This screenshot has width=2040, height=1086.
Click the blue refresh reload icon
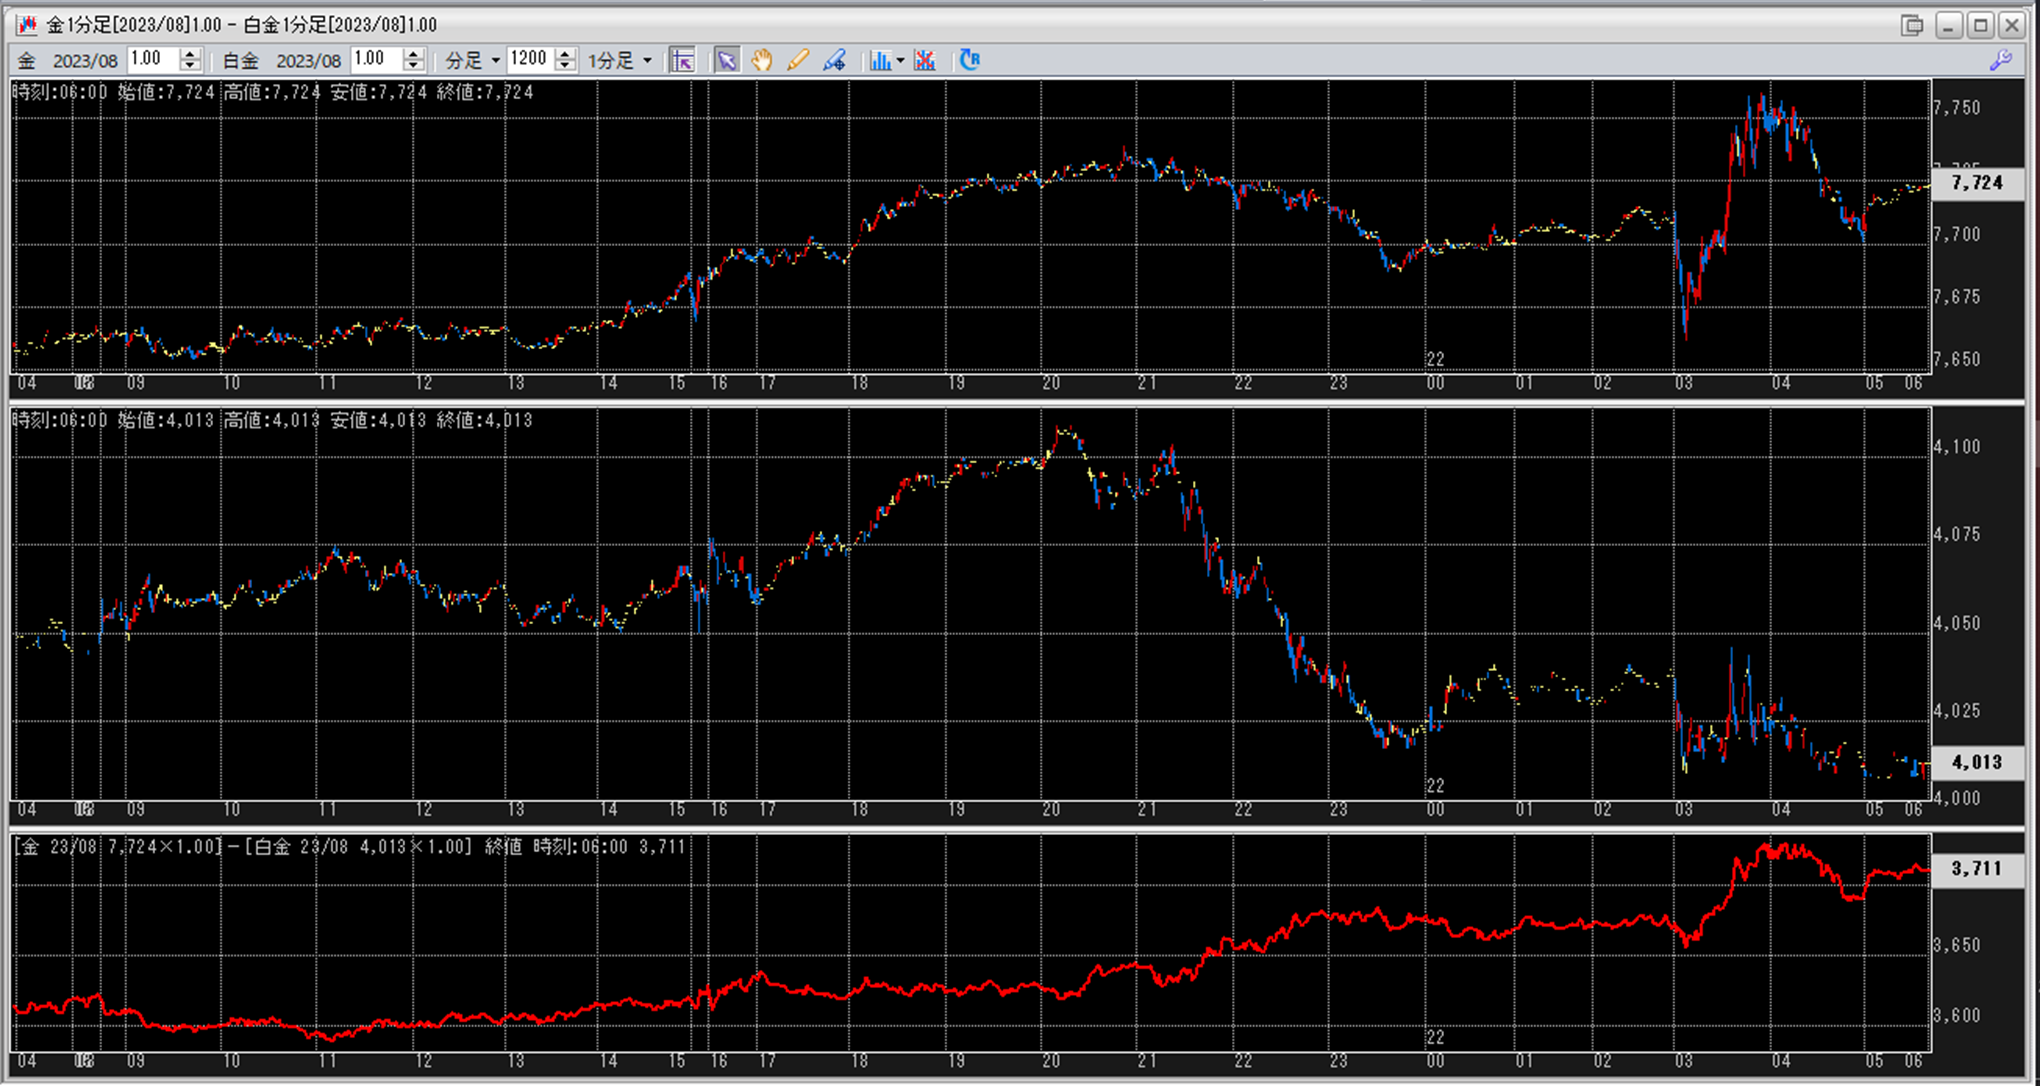coord(969,60)
